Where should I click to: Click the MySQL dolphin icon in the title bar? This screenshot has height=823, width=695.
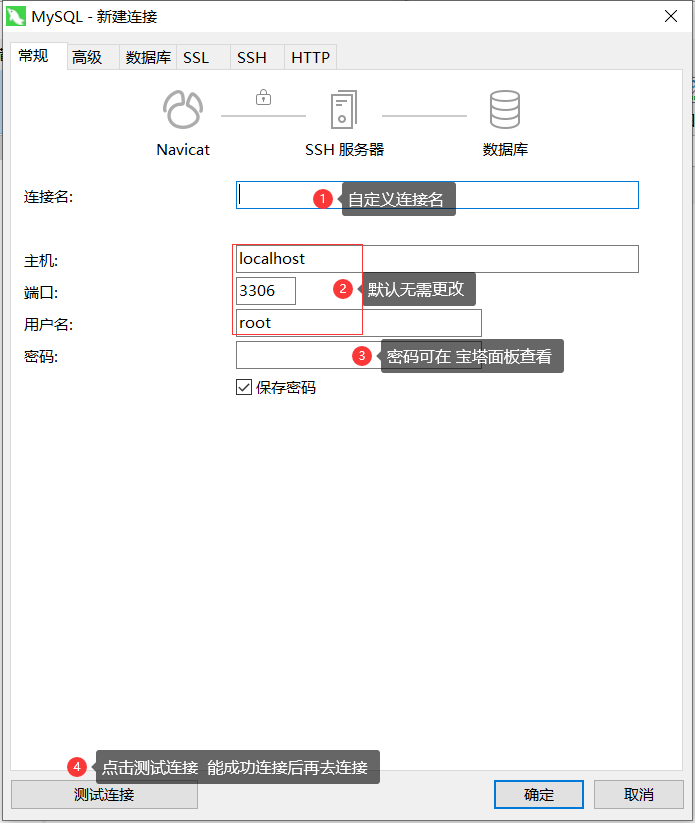(x=16, y=16)
